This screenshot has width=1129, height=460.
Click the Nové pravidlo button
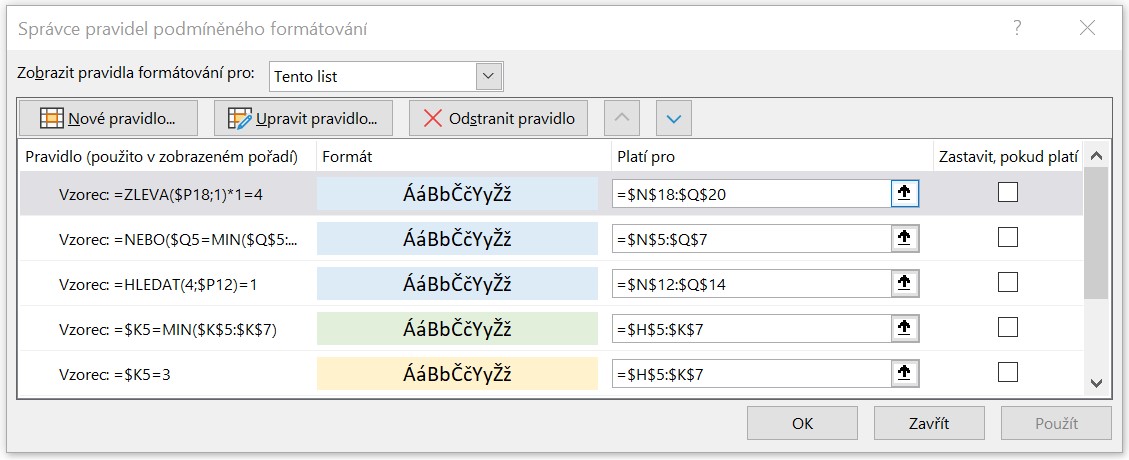(109, 118)
